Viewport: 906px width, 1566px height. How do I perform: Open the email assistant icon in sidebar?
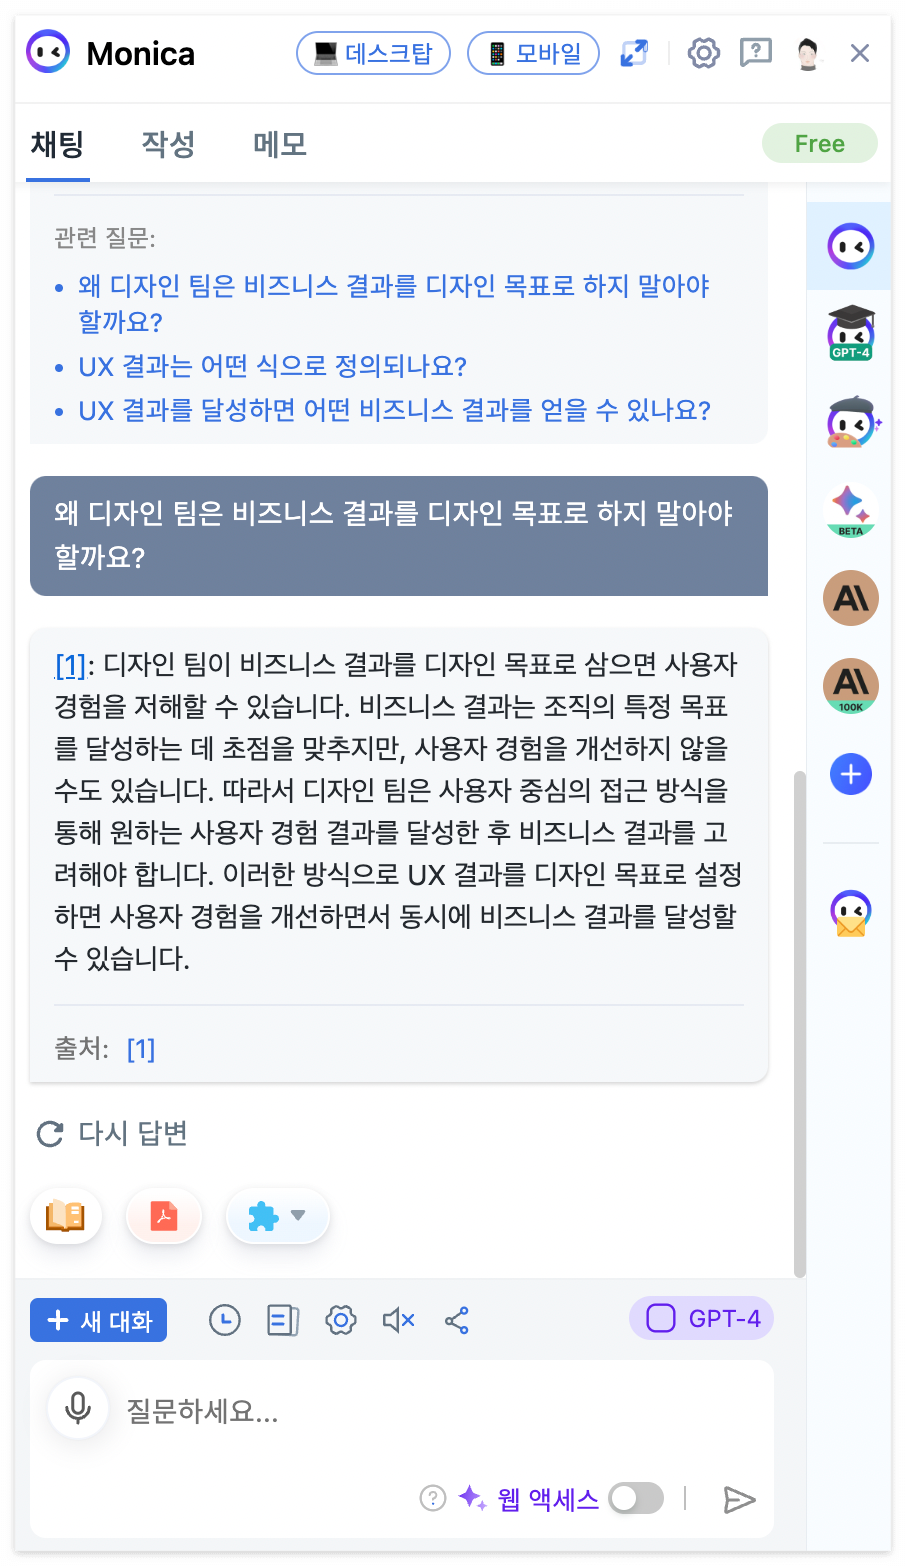[850, 913]
